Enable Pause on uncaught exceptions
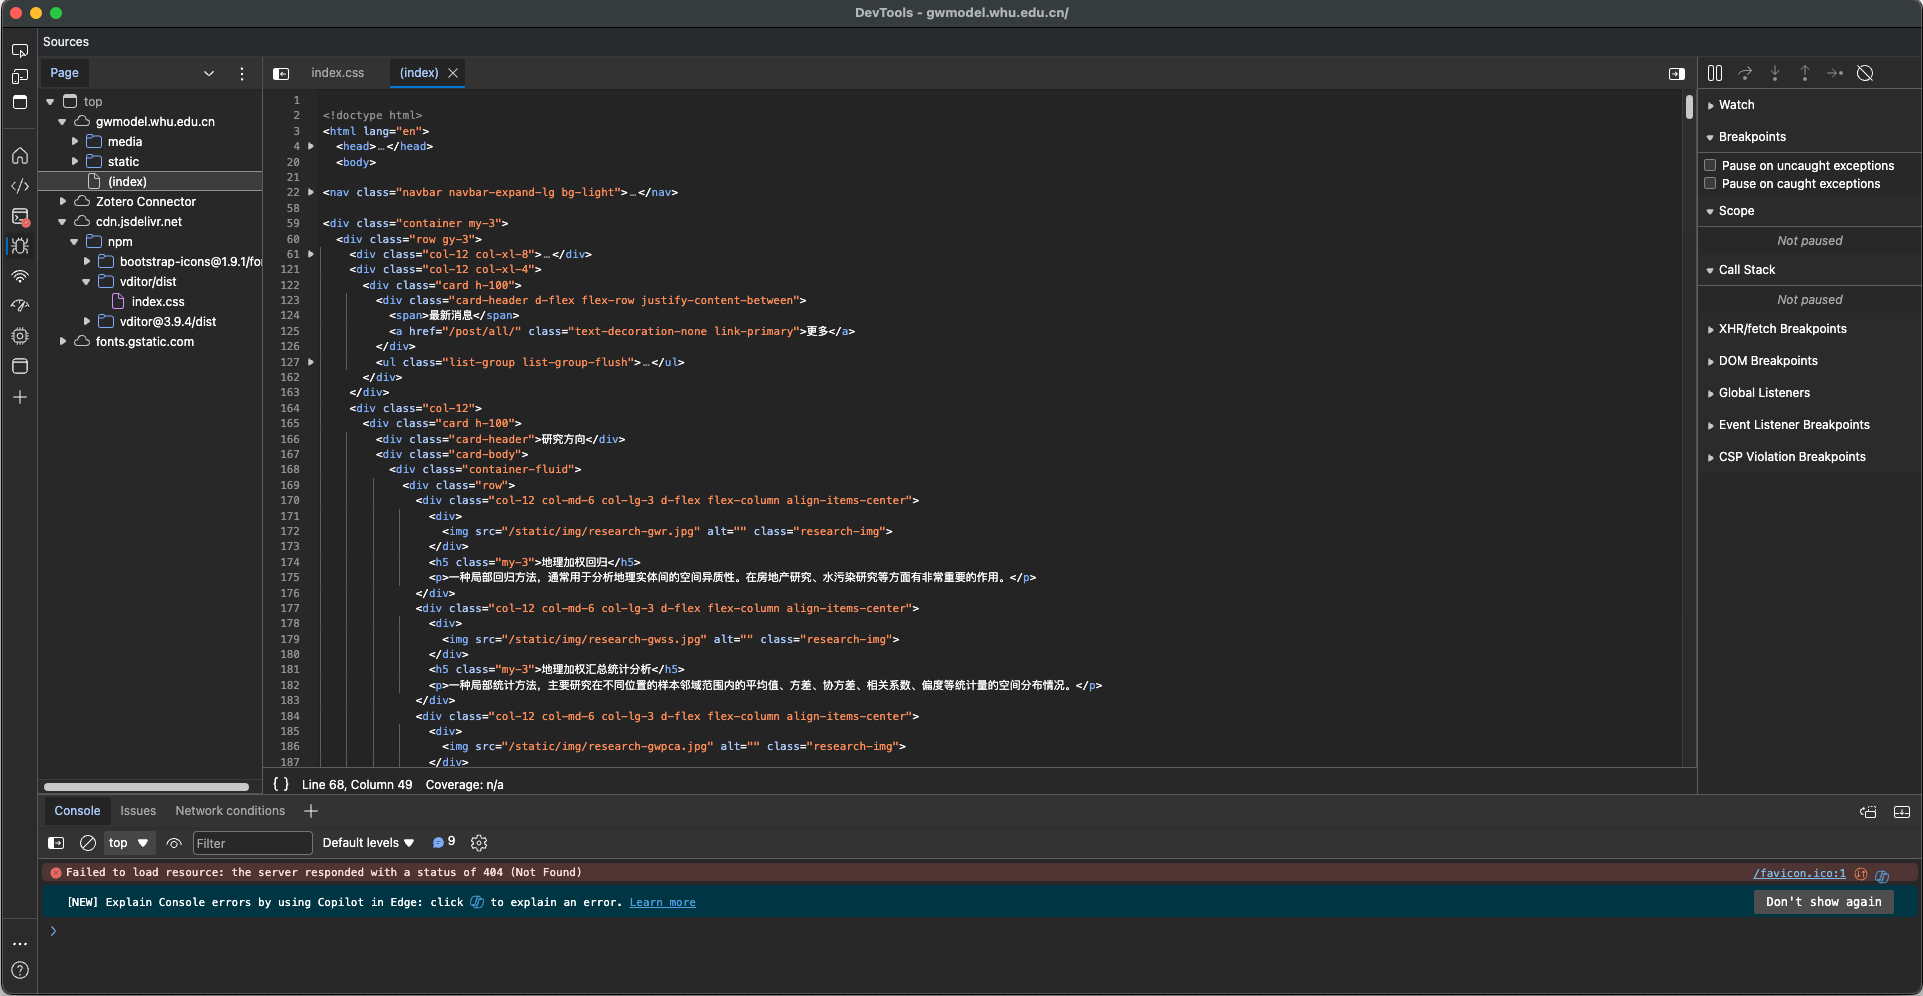This screenshot has width=1923, height=996. pyautogui.click(x=1710, y=166)
